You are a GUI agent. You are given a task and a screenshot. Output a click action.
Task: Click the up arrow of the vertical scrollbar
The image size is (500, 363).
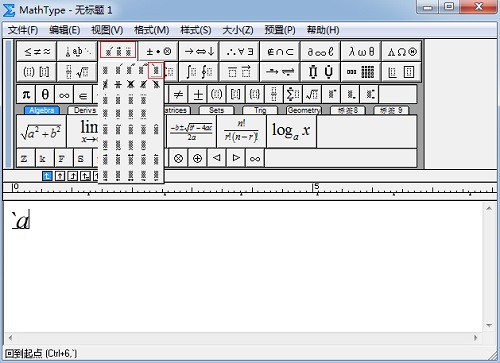click(489, 208)
